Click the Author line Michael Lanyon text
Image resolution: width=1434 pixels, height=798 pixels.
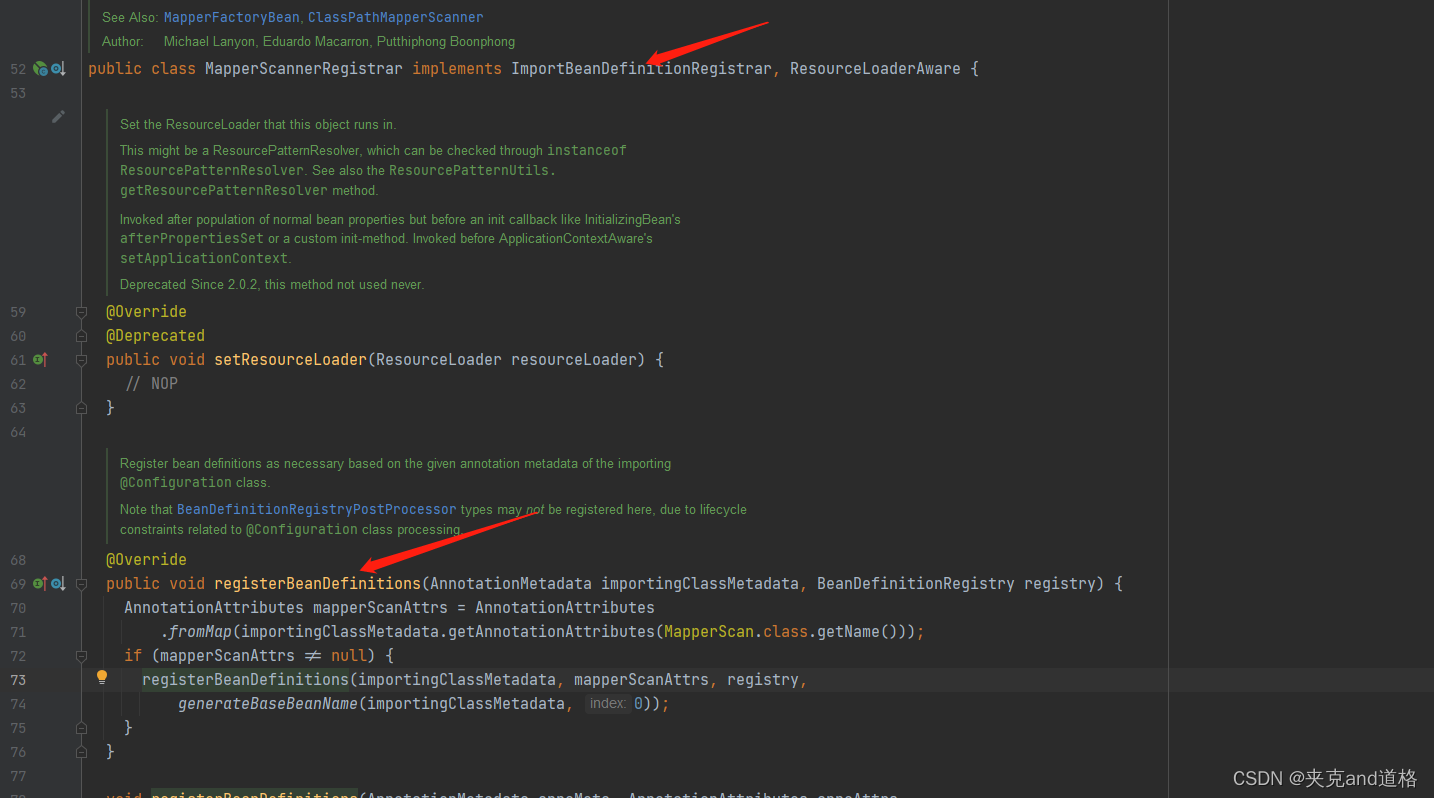pos(210,42)
